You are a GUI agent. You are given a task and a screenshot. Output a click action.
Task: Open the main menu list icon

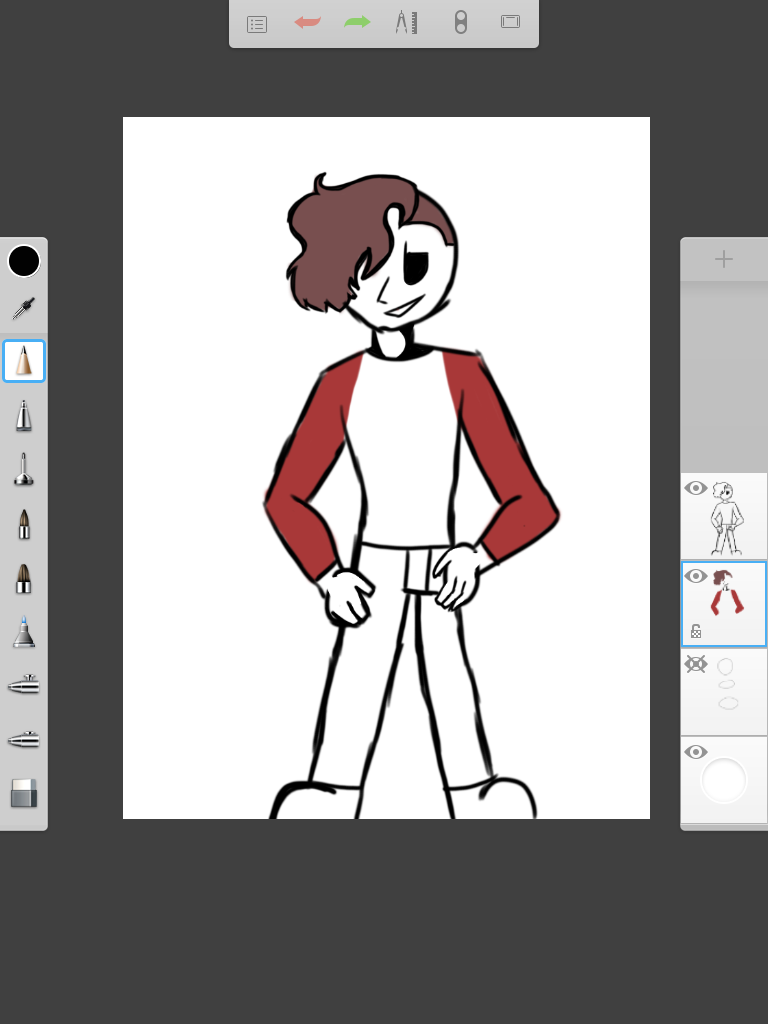(257, 23)
